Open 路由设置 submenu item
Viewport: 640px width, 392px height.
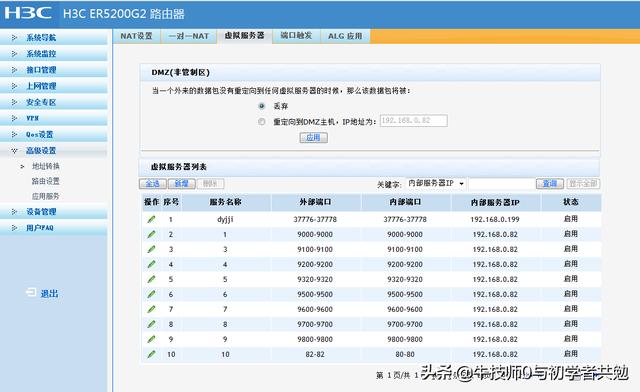click(46, 181)
